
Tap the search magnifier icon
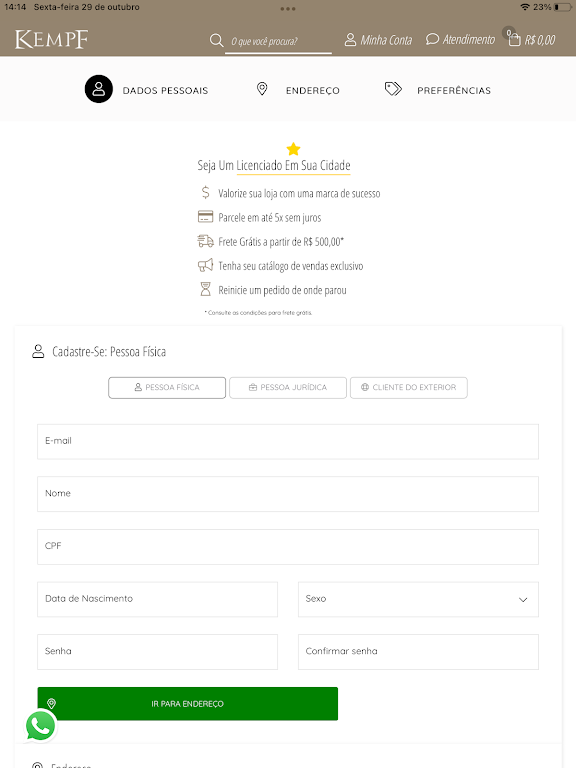point(216,40)
